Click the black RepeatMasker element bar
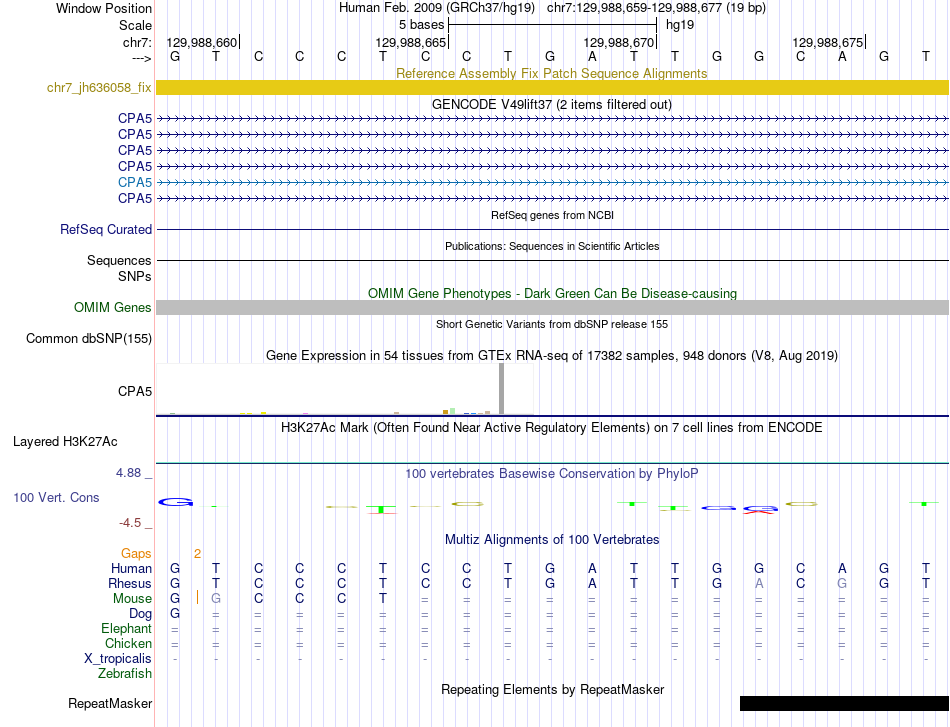Image resolution: width=950 pixels, height=727 pixels. click(845, 703)
